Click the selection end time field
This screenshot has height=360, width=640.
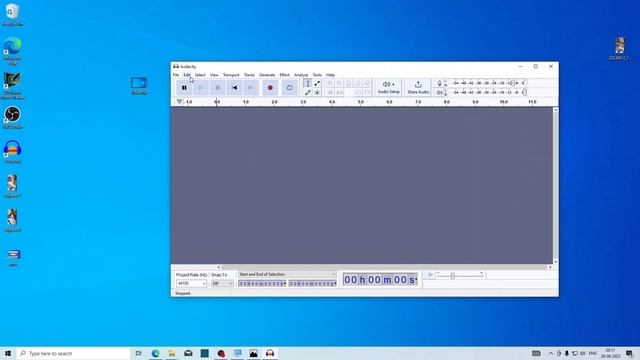pyautogui.click(x=313, y=283)
